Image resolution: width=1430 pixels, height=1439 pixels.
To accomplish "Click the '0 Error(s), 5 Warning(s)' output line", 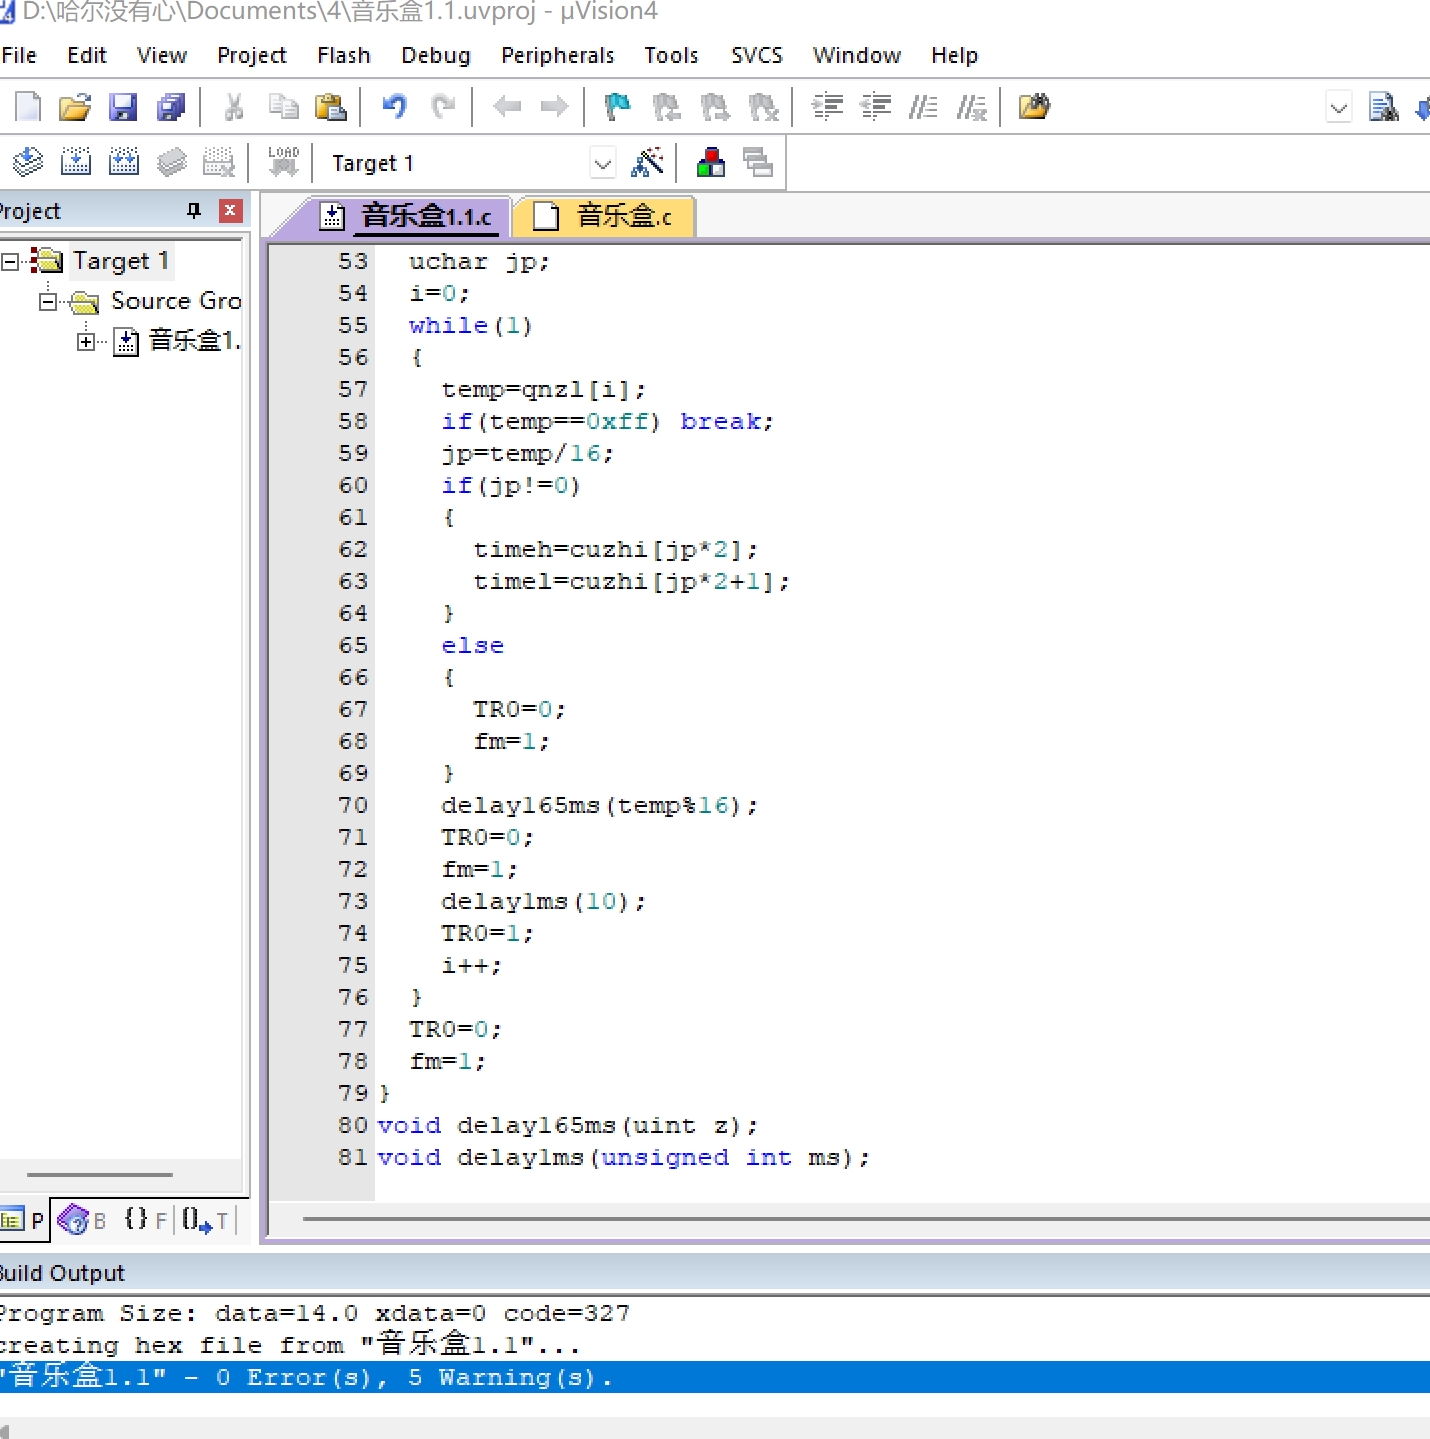I will click(715, 1378).
